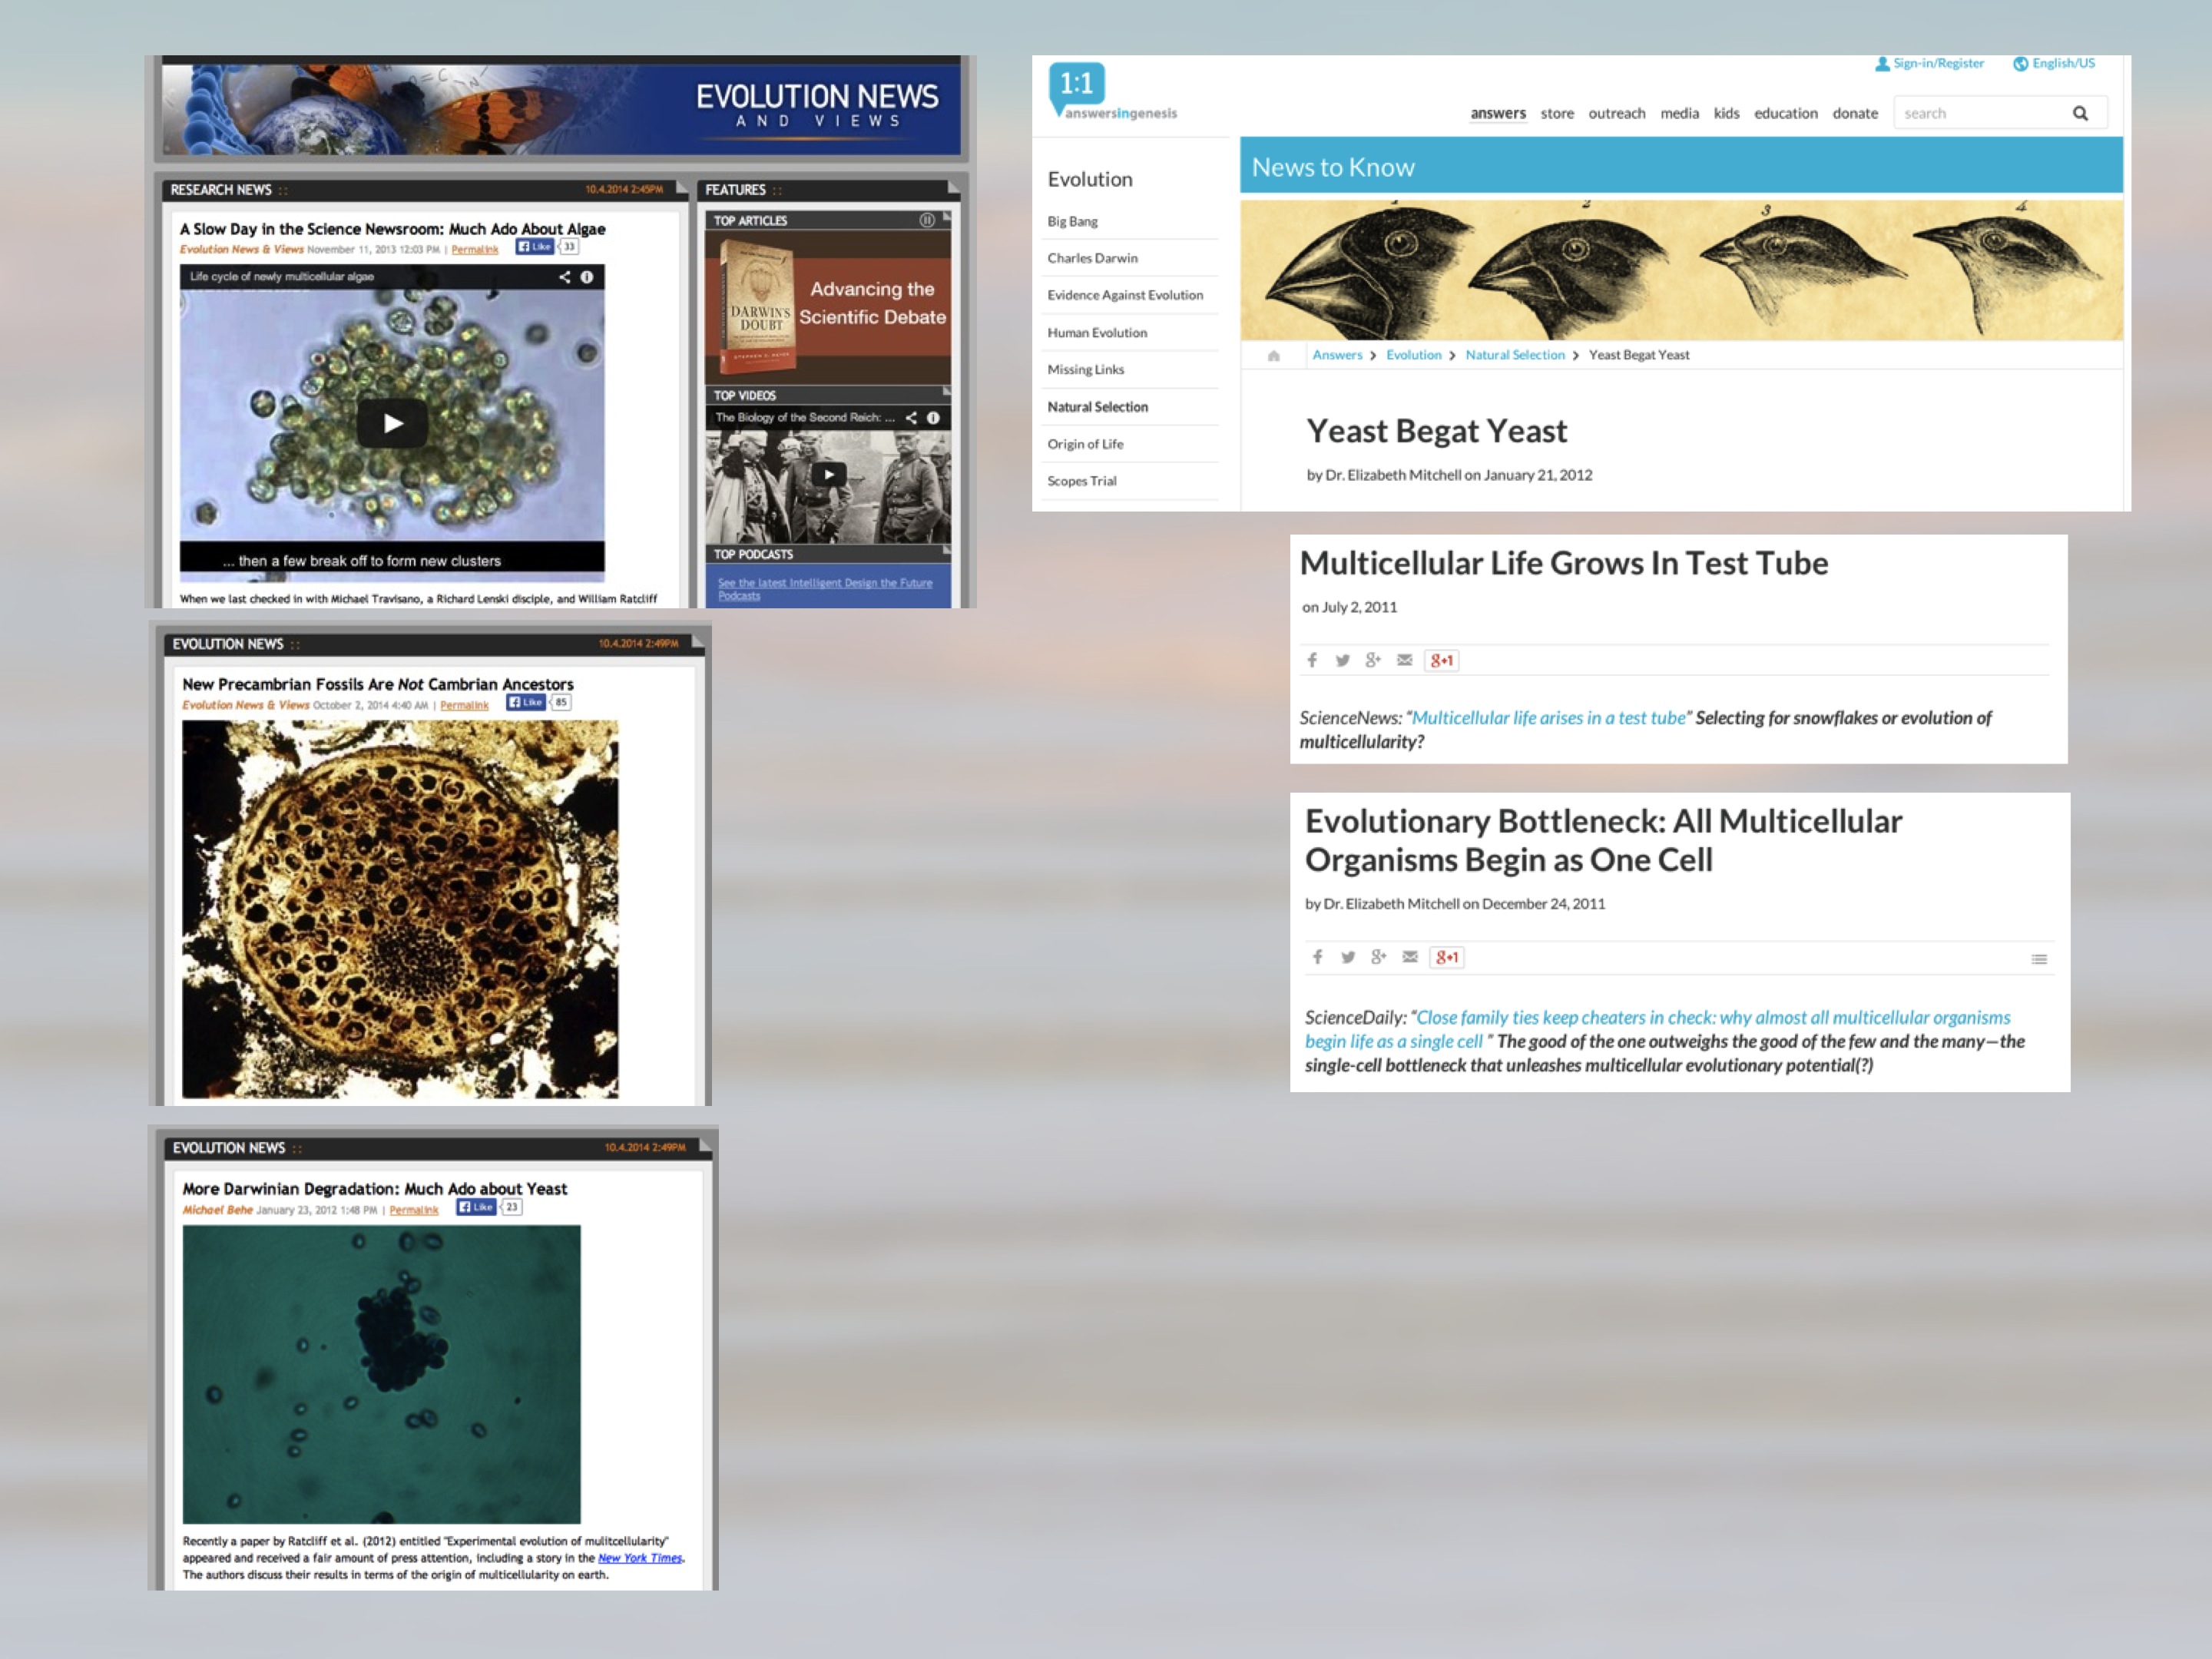Select Big Bang in Evolution sidebar
The width and height of the screenshot is (2212, 1659).
point(1072,221)
